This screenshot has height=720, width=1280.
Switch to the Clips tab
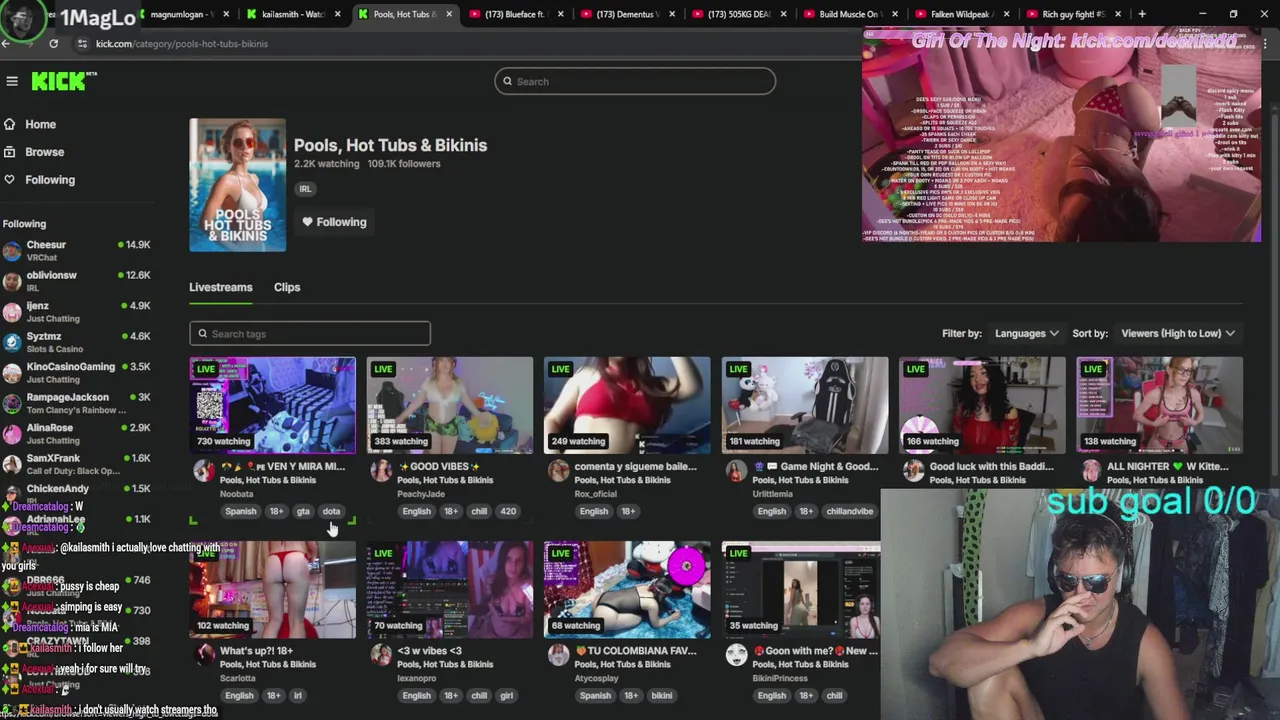click(x=287, y=287)
